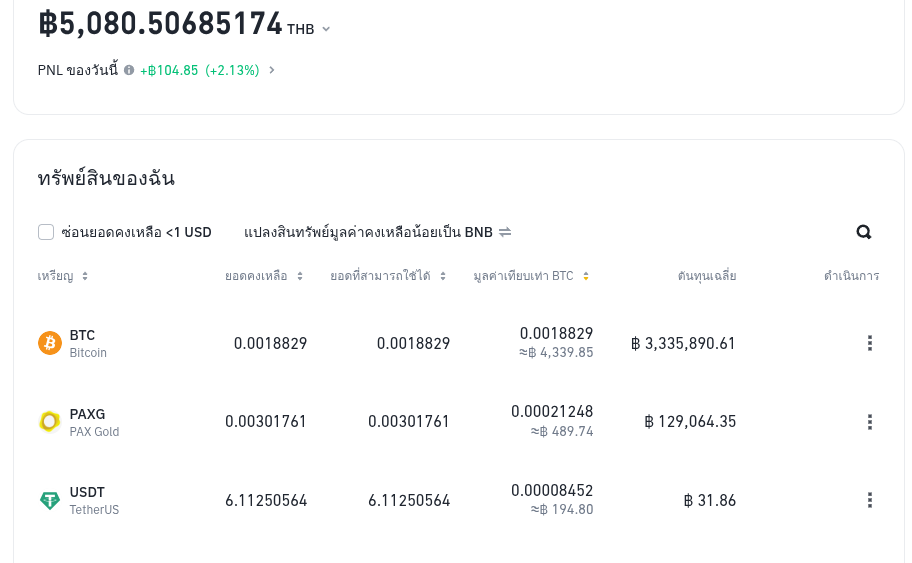This screenshot has width=912, height=563.
Task: Click the Bitcoin coin icon
Action: pos(50,343)
